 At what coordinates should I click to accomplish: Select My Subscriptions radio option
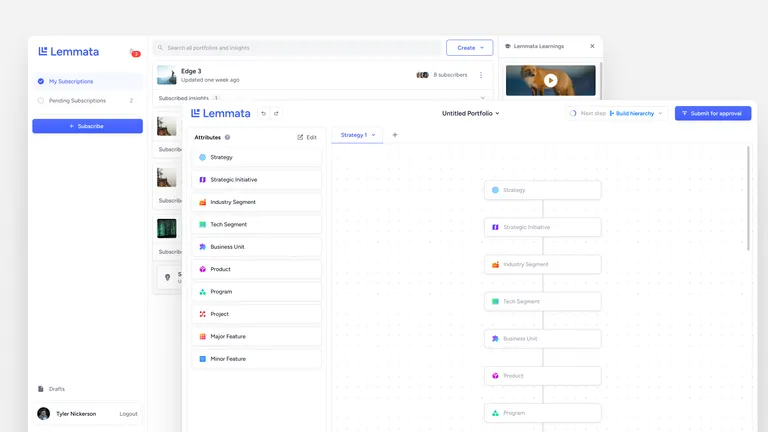coord(41,81)
